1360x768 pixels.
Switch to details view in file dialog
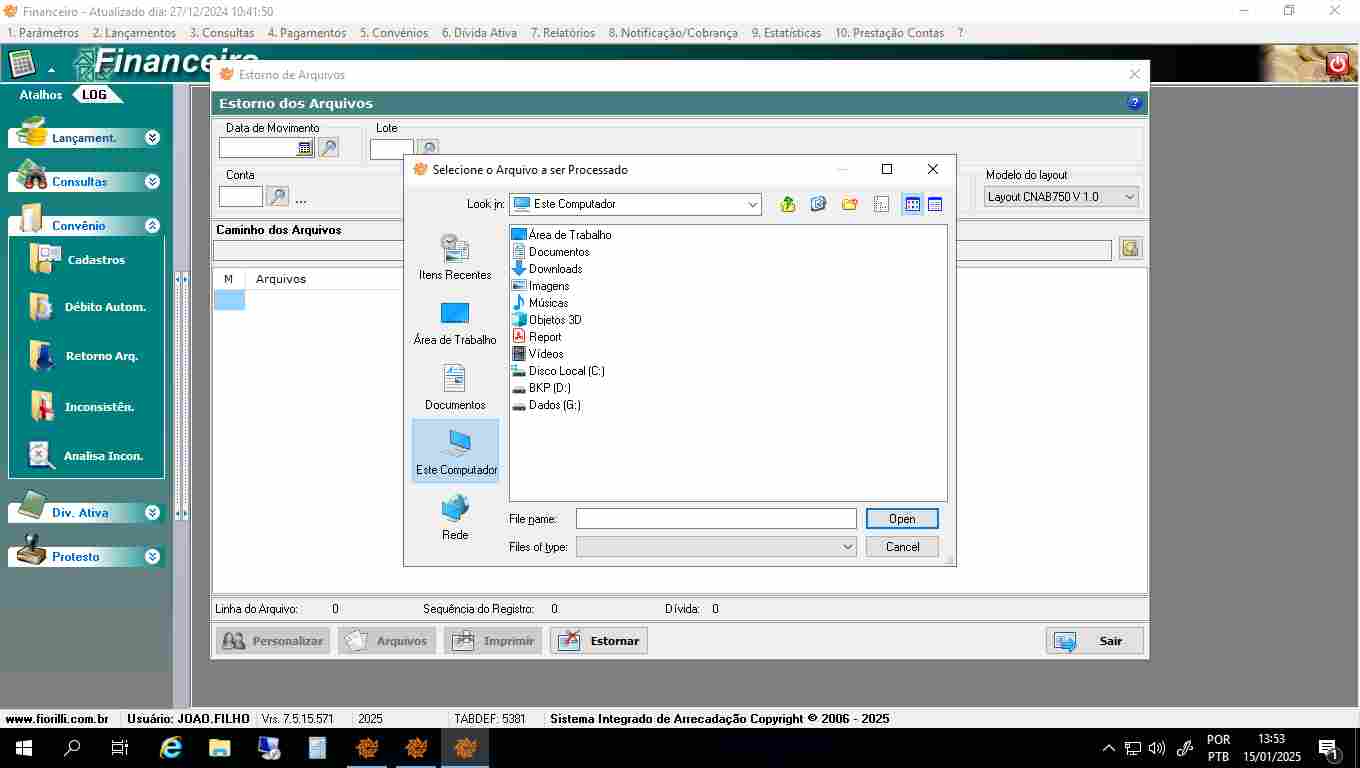[x=935, y=204]
